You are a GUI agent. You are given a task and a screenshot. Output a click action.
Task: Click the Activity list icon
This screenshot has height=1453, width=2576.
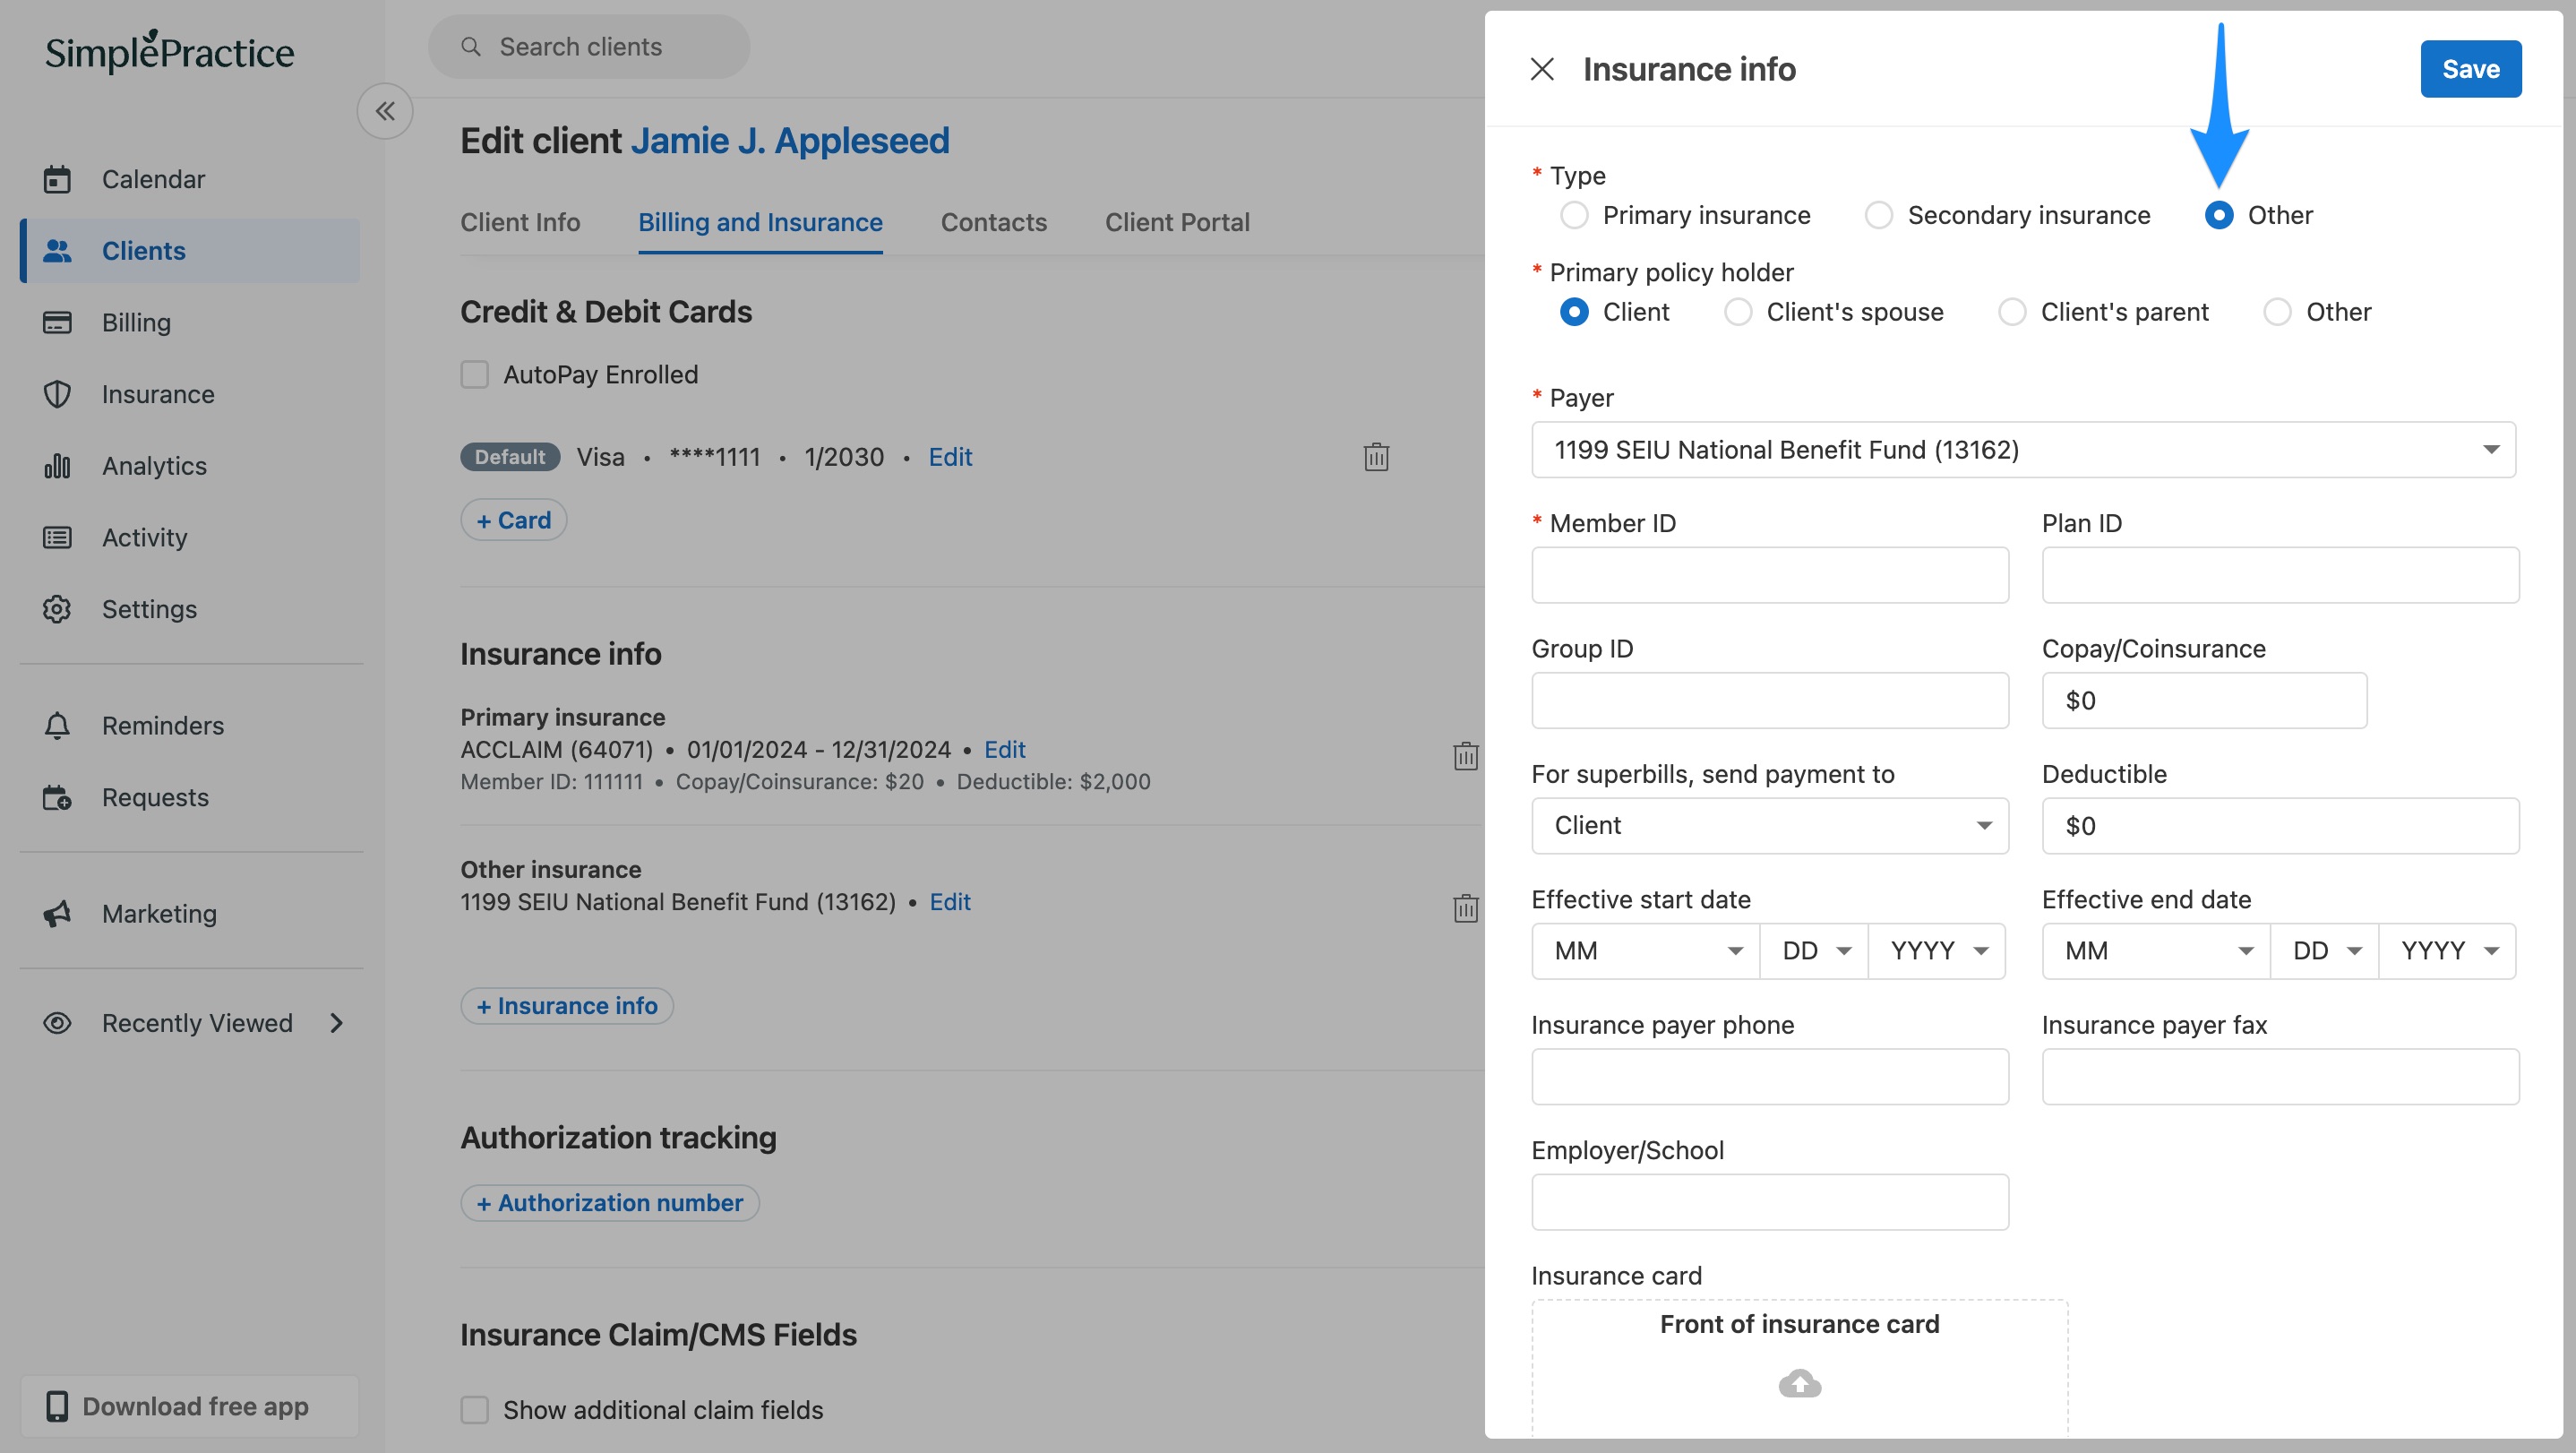click(57, 537)
